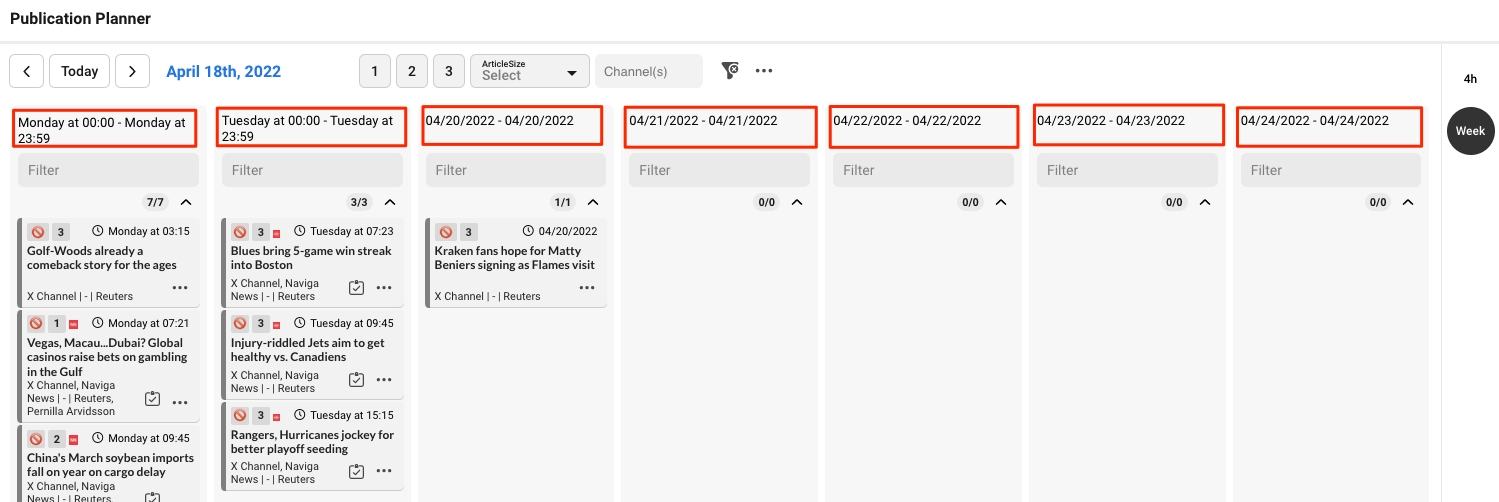This screenshot has width=1499, height=502.
Task: Collapse the Monday column article list
Action: tap(186, 202)
